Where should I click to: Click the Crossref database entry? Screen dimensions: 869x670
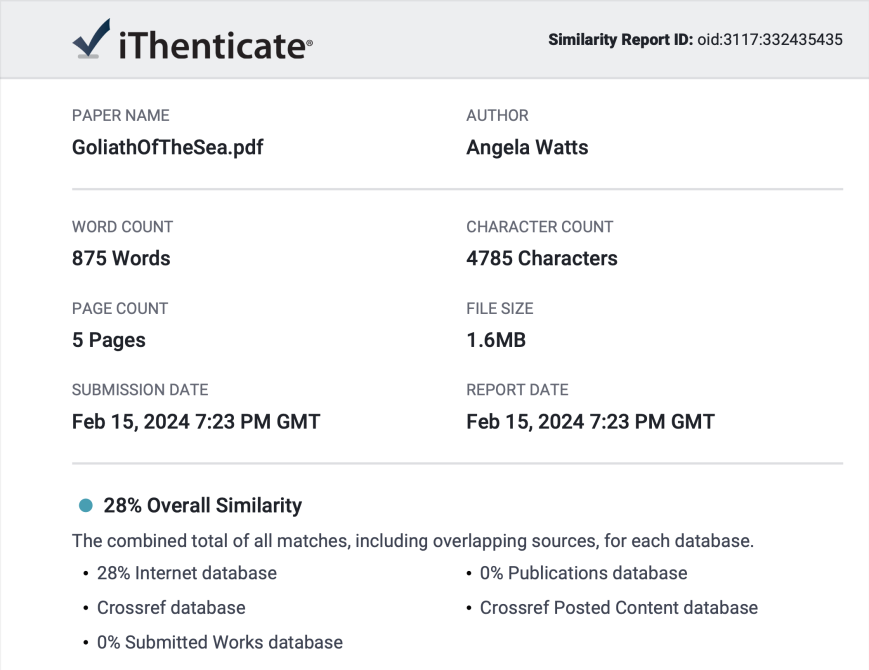coord(171,607)
